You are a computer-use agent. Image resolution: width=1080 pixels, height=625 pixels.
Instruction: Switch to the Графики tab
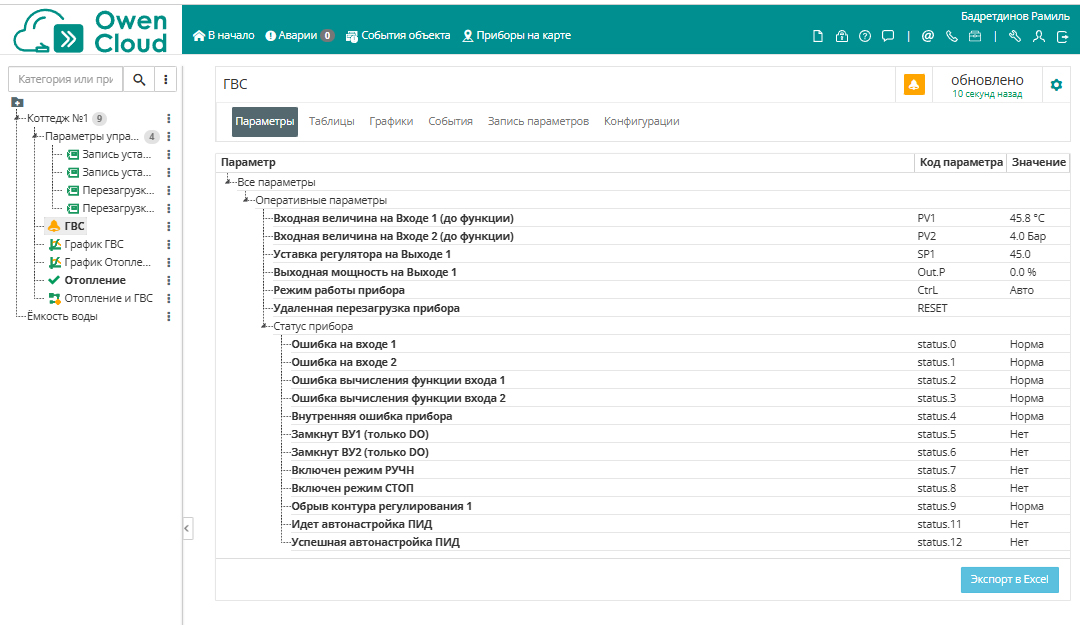click(391, 121)
